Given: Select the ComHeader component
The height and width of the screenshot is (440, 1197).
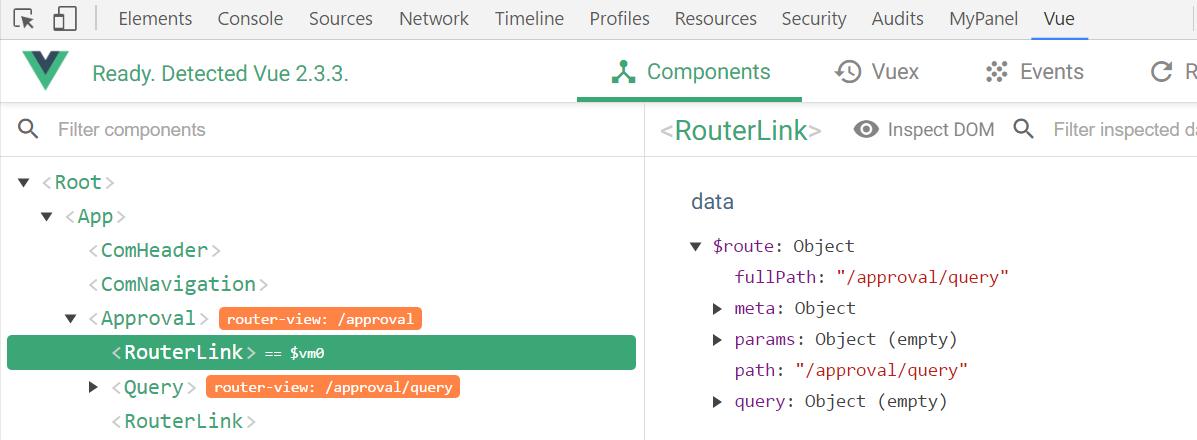Looking at the screenshot, I should (154, 250).
